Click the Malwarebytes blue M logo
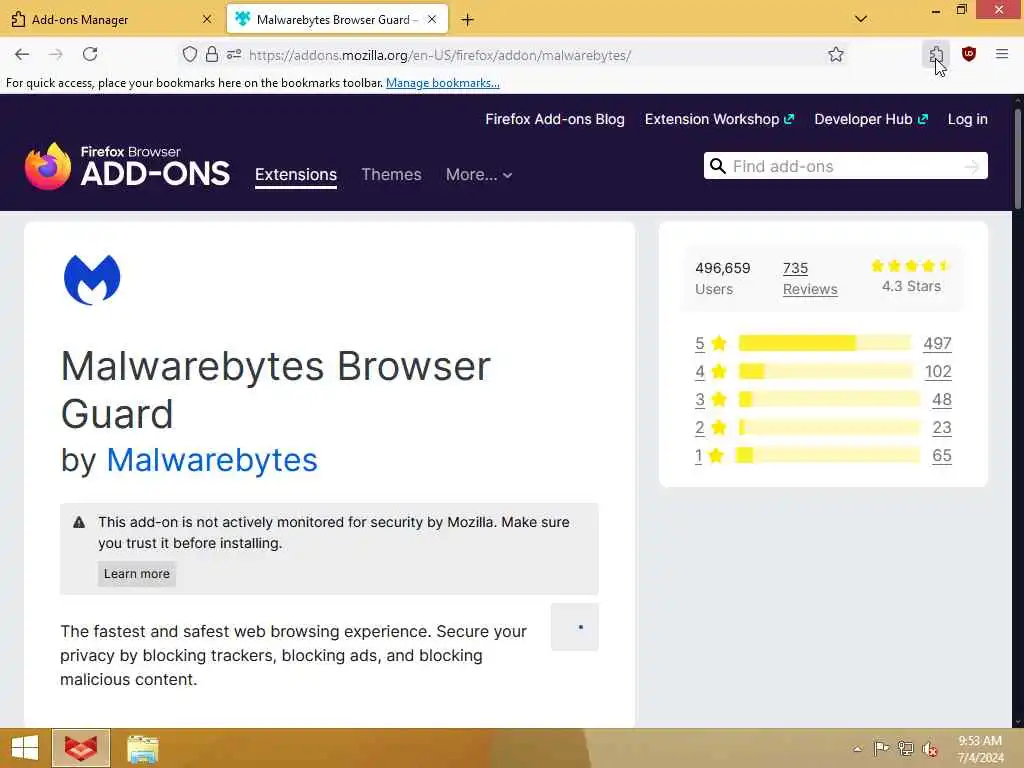Image resolution: width=1024 pixels, height=768 pixels. tap(92, 280)
